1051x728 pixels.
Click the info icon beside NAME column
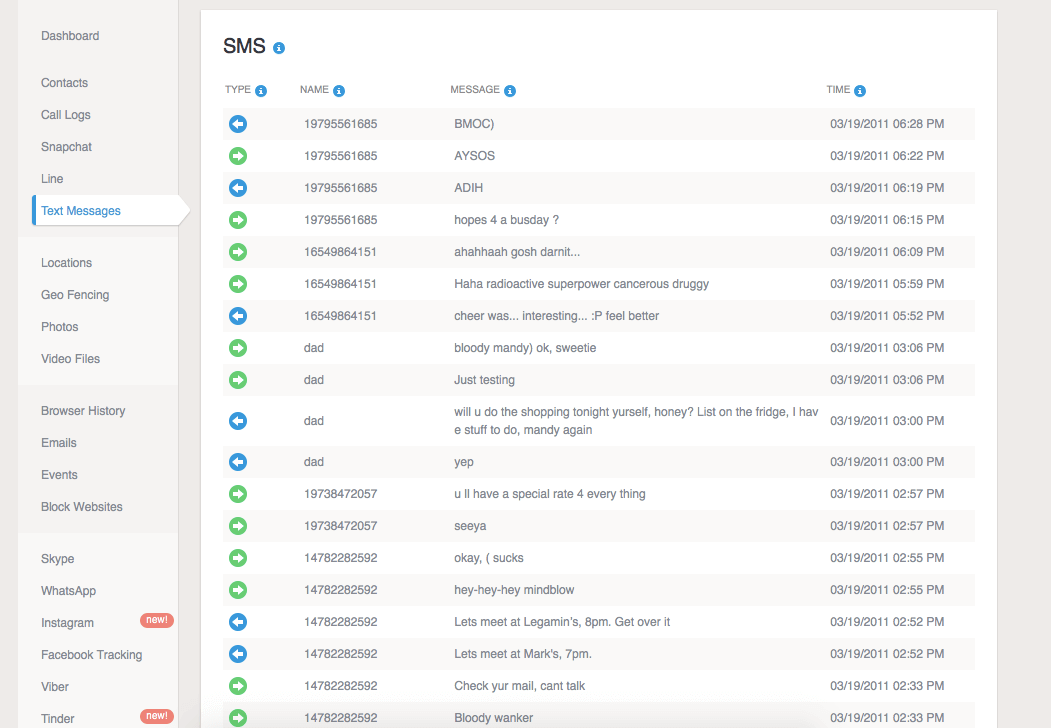[x=339, y=91]
